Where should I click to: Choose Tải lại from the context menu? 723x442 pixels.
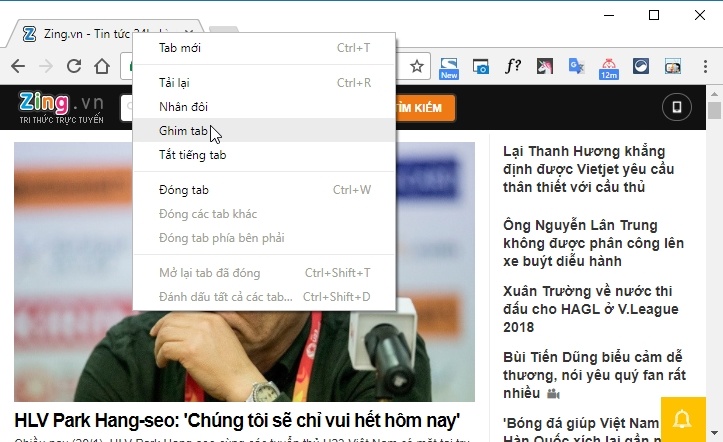click(x=264, y=83)
